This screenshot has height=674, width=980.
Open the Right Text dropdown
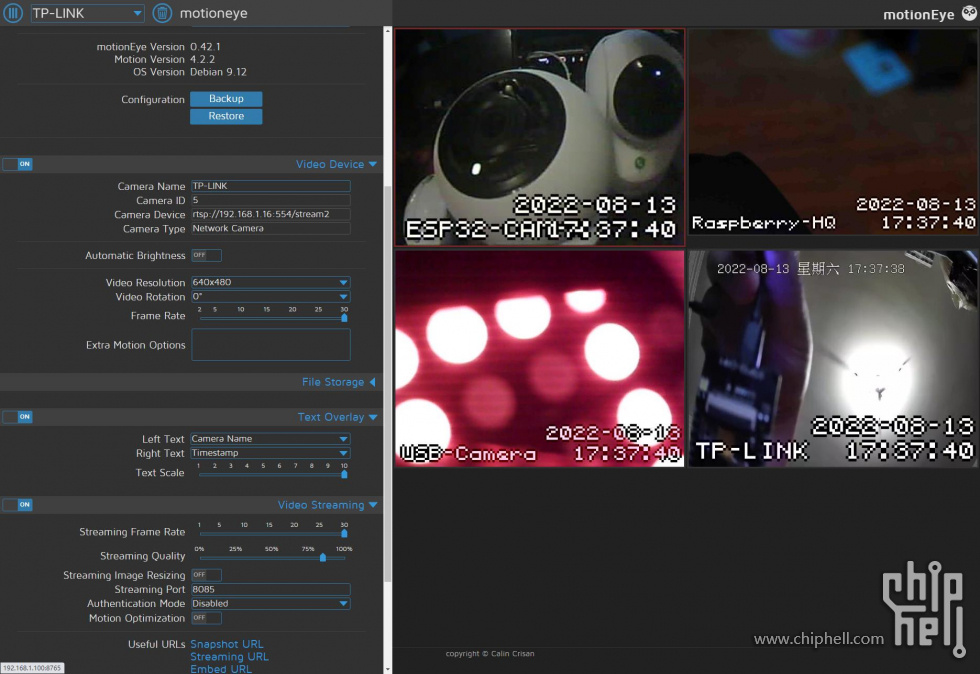point(271,453)
